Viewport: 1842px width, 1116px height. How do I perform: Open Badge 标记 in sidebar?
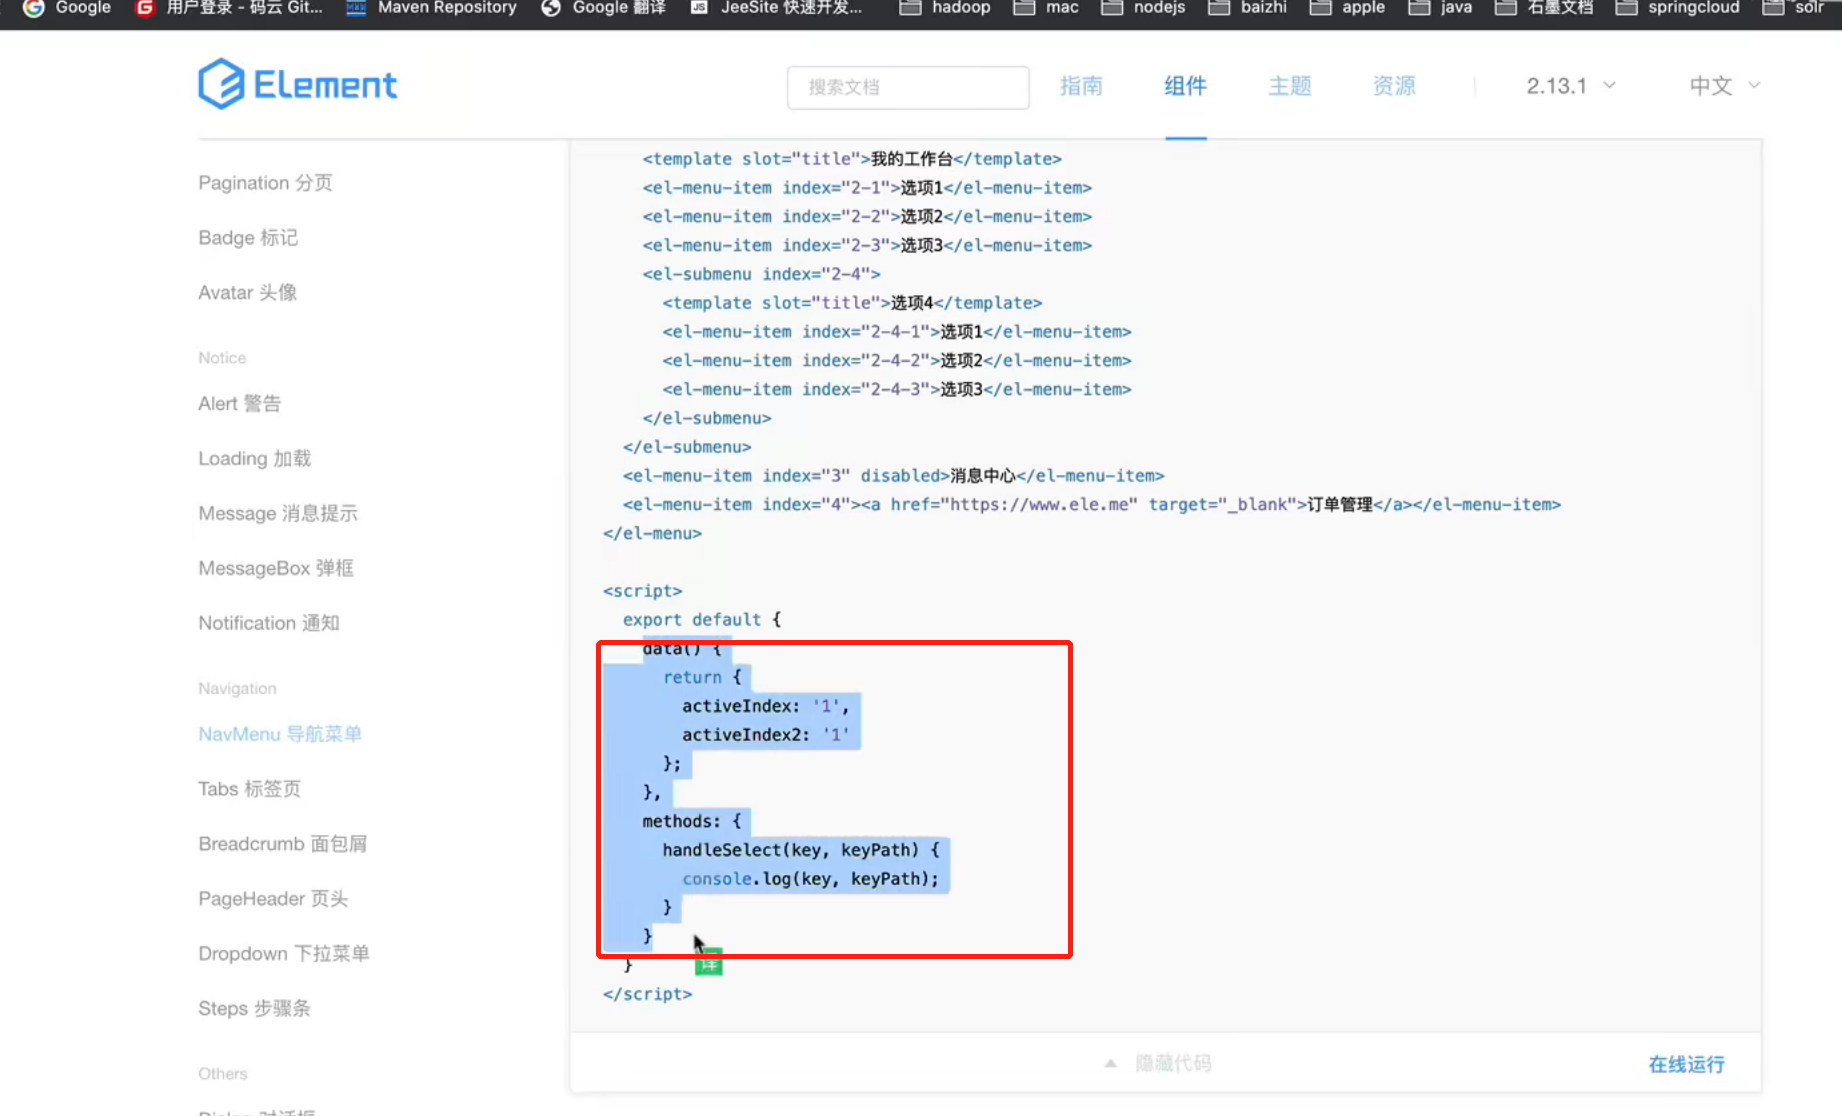click(x=248, y=238)
